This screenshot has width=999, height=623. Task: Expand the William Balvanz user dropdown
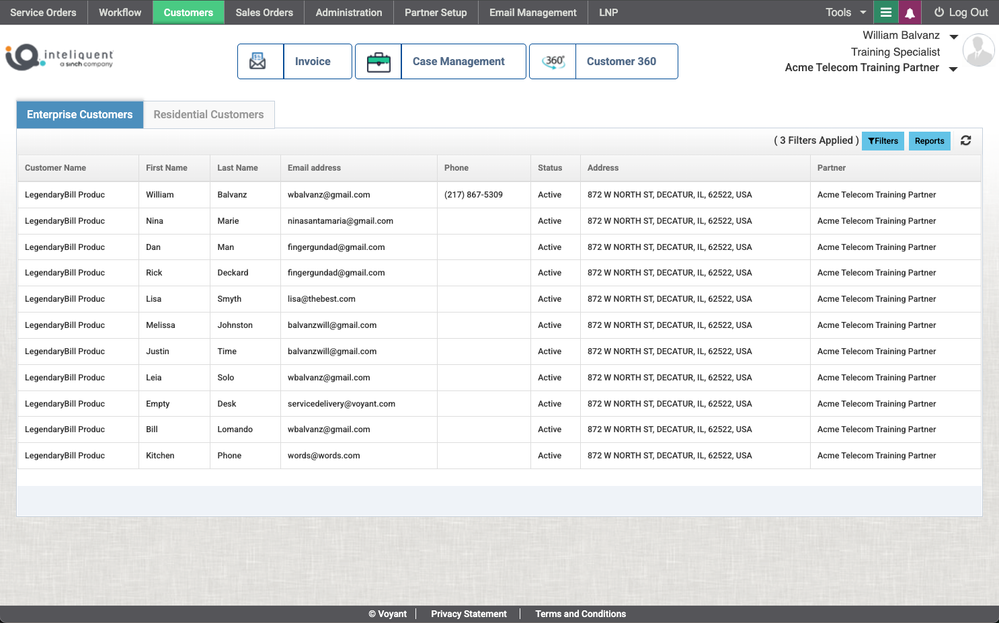coord(954,36)
